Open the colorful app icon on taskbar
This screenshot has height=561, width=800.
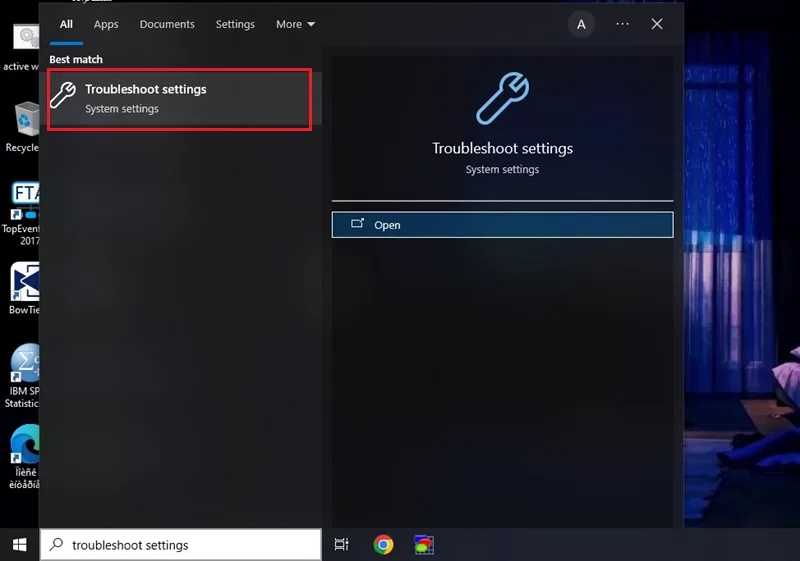tap(423, 545)
